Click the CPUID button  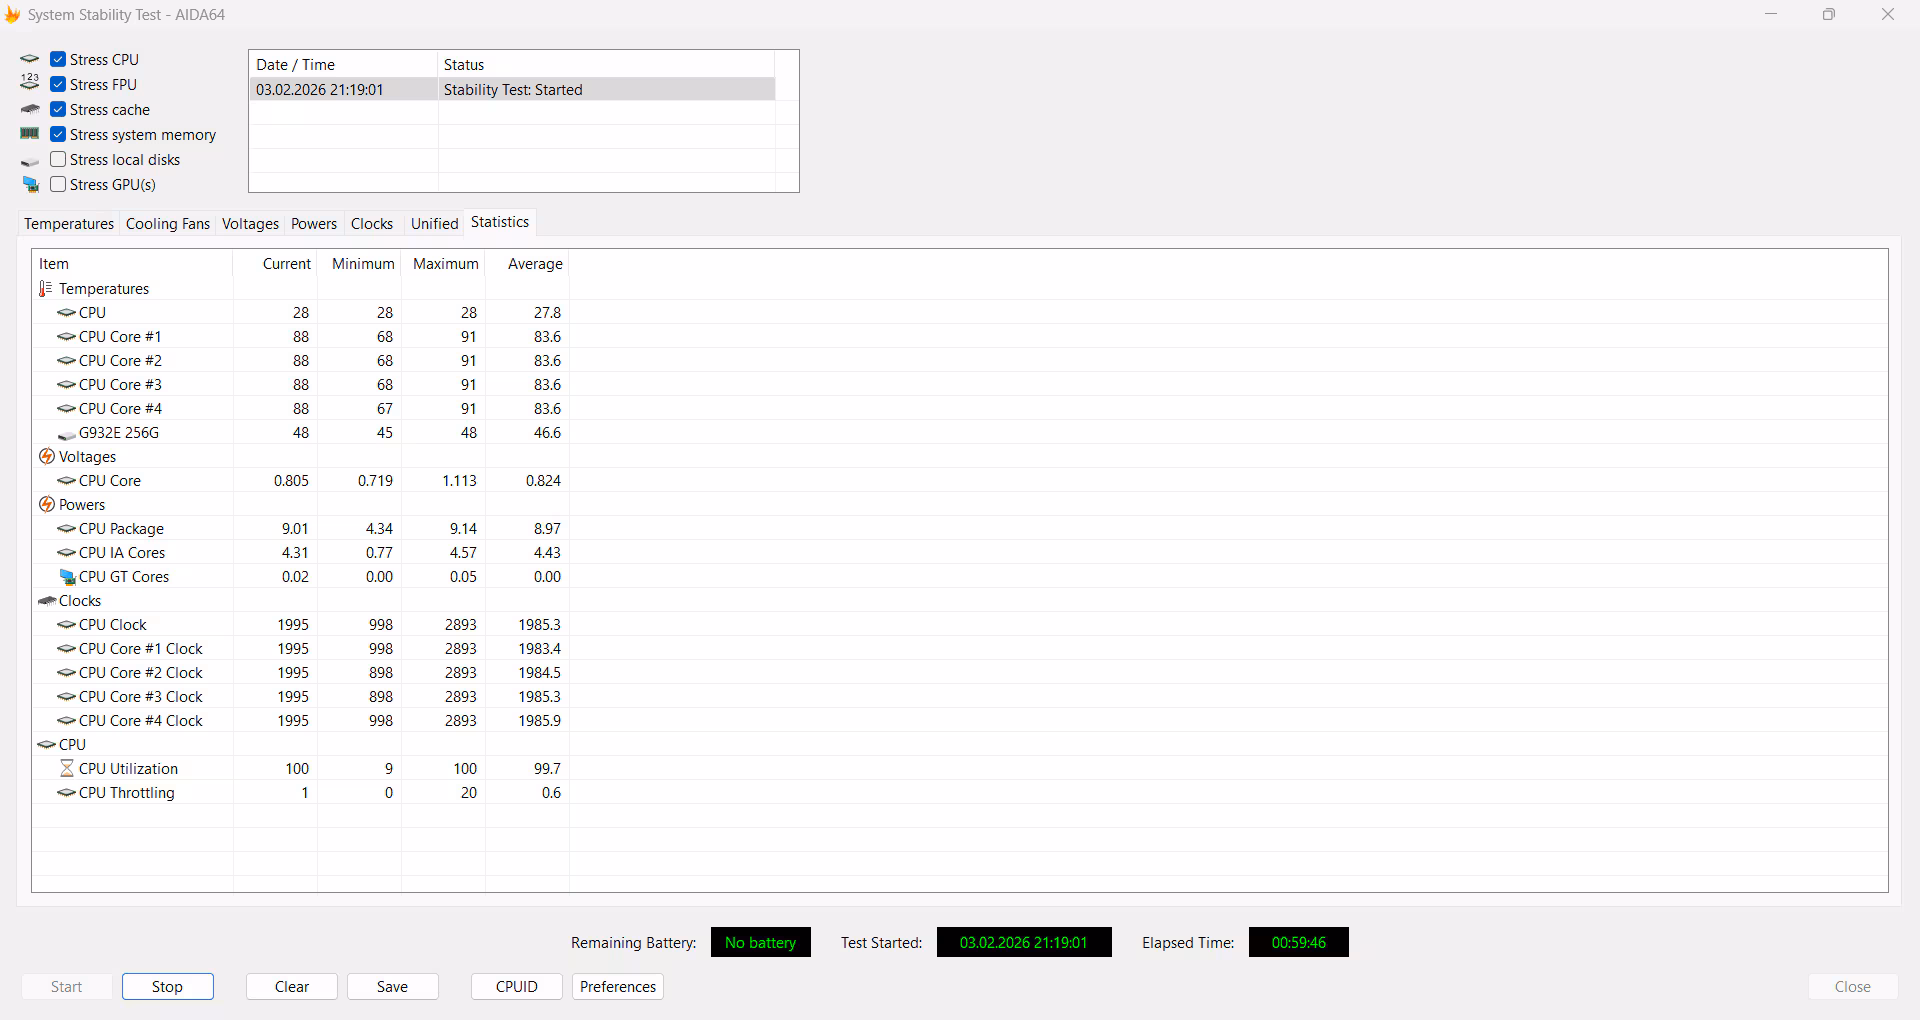(516, 987)
